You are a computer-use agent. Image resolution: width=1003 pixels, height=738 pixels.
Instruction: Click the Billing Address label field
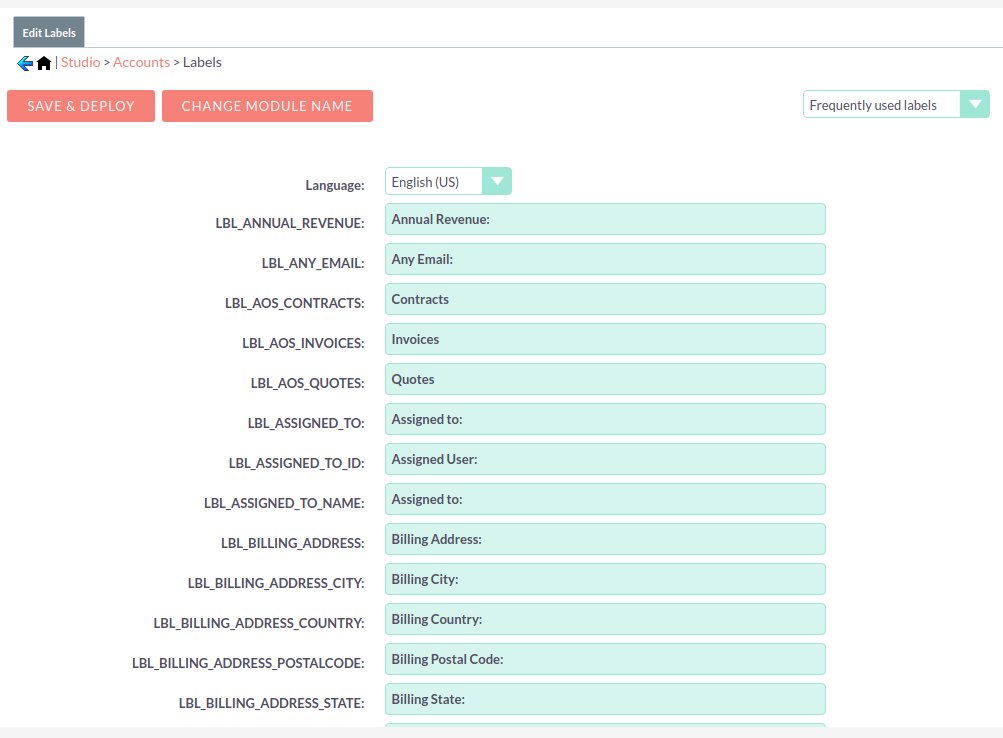[x=605, y=539]
